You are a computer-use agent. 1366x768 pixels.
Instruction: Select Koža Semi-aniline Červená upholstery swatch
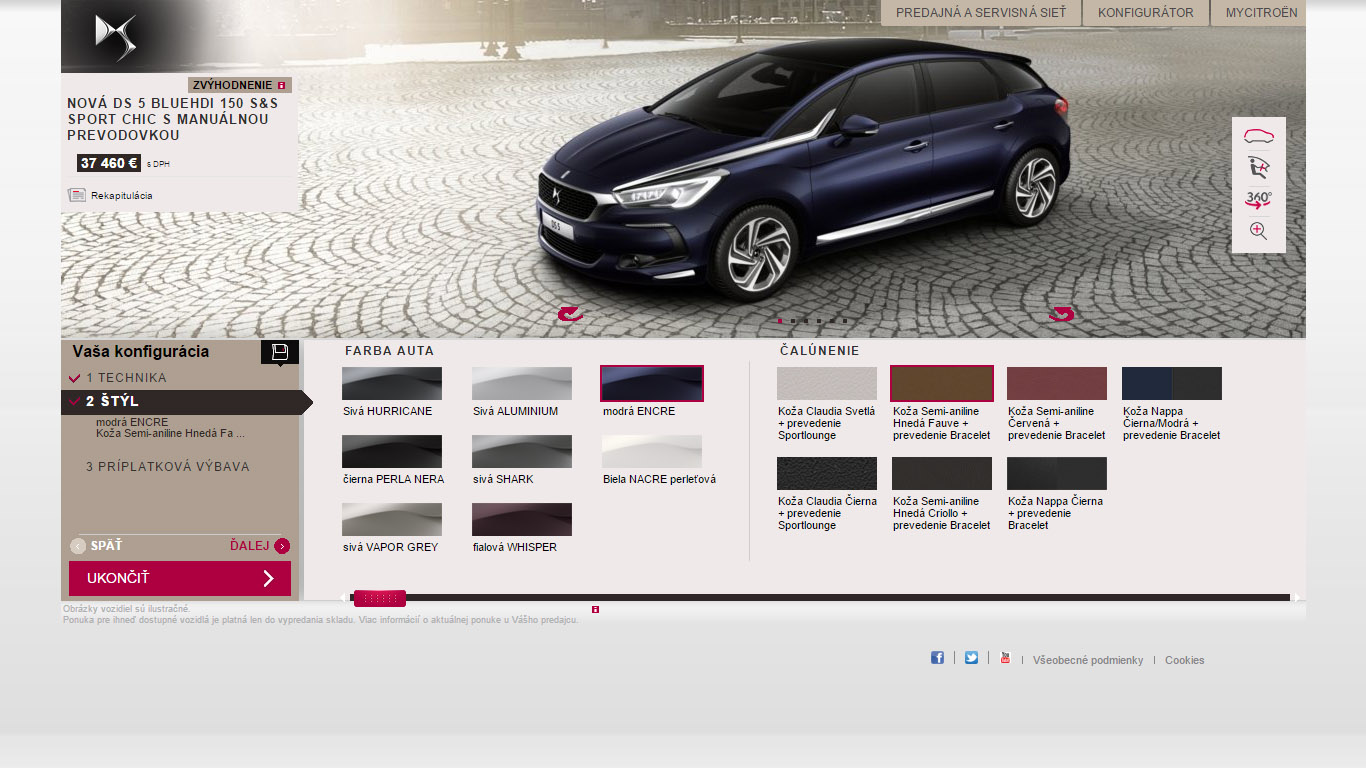point(1056,384)
